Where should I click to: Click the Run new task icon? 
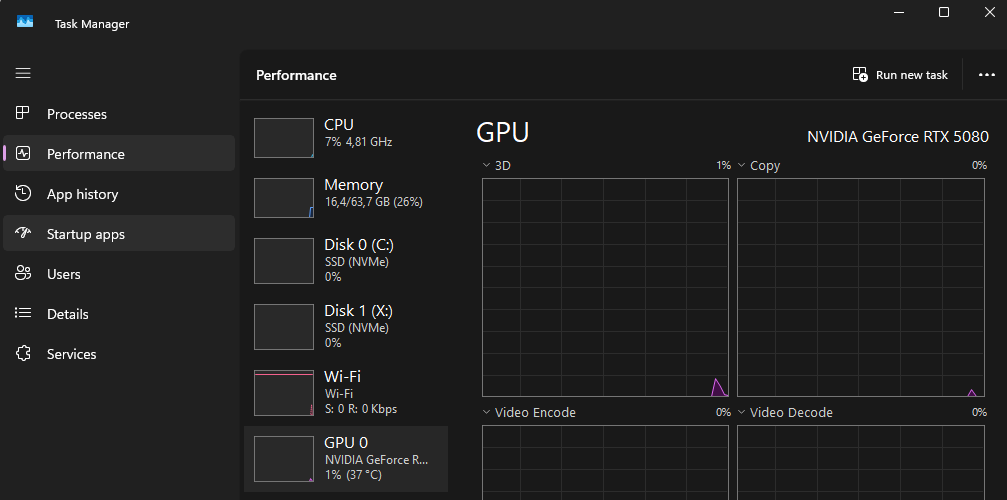point(860,74)
